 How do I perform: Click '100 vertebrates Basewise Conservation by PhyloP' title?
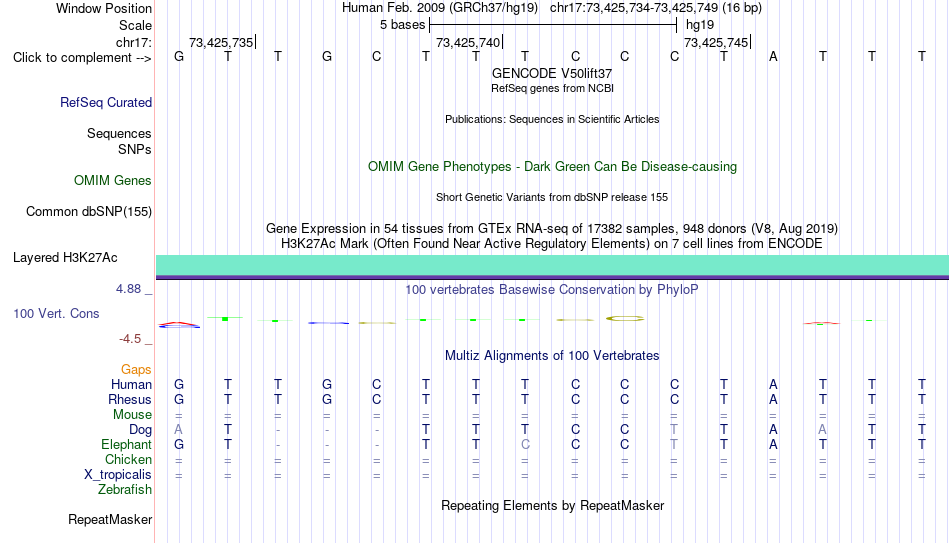[552, 290]
